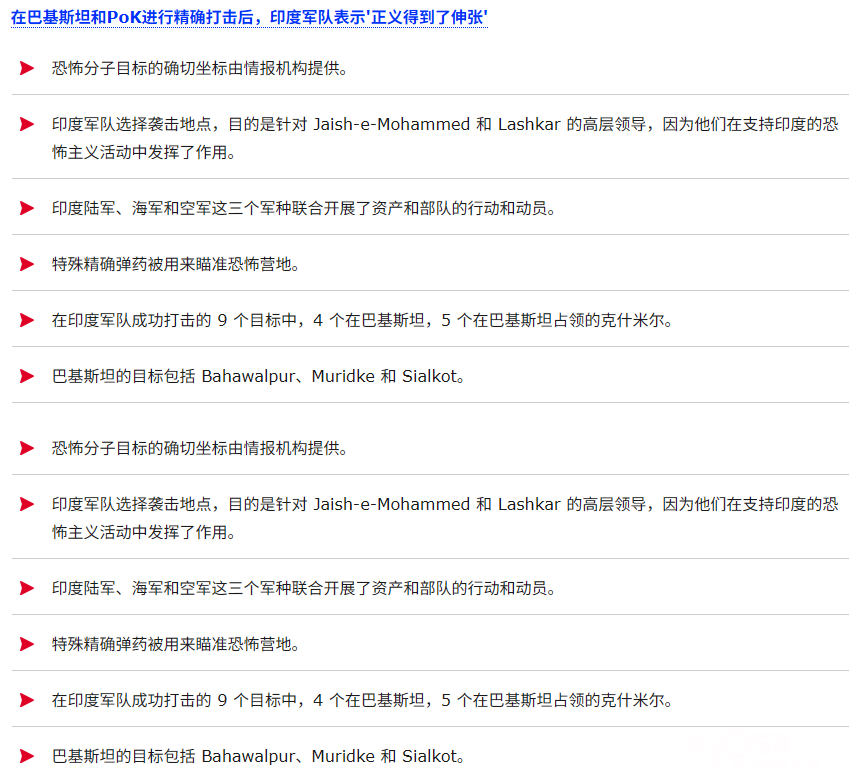
Task: Click red arrow beside first 恐怖分子目标的确切坐标 bullet
Action: pyautogui.click(x=27, y=68)
